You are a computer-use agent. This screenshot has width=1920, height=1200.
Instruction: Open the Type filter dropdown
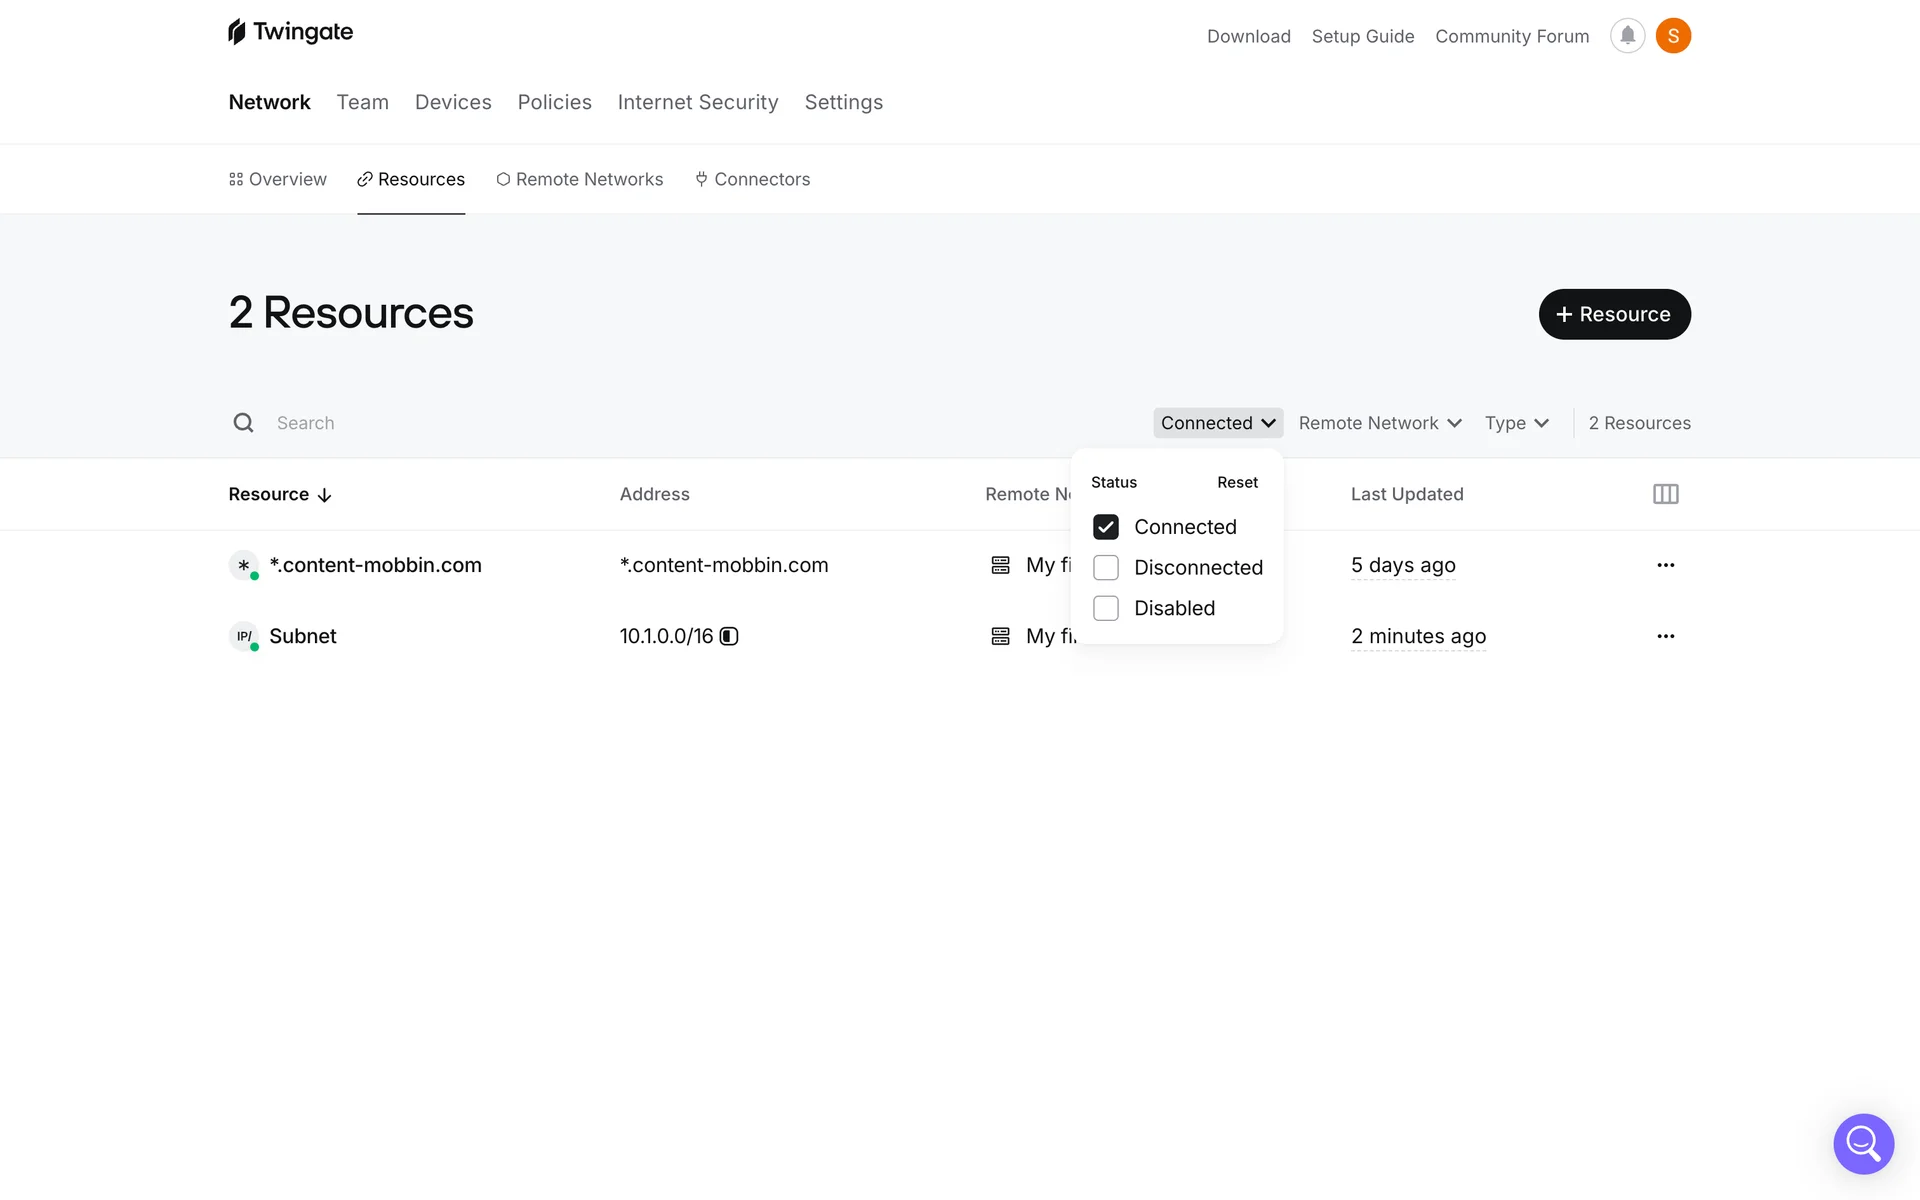pyautogui.click(x=1516, y=423)
